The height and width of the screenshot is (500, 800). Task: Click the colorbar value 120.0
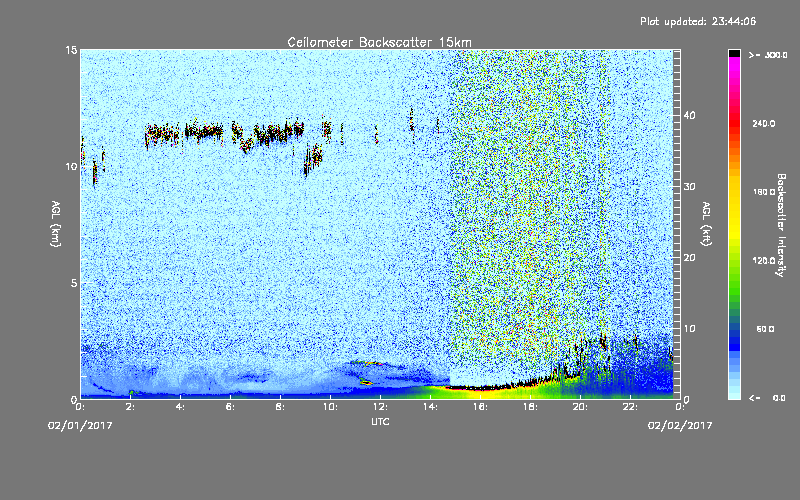764,261
